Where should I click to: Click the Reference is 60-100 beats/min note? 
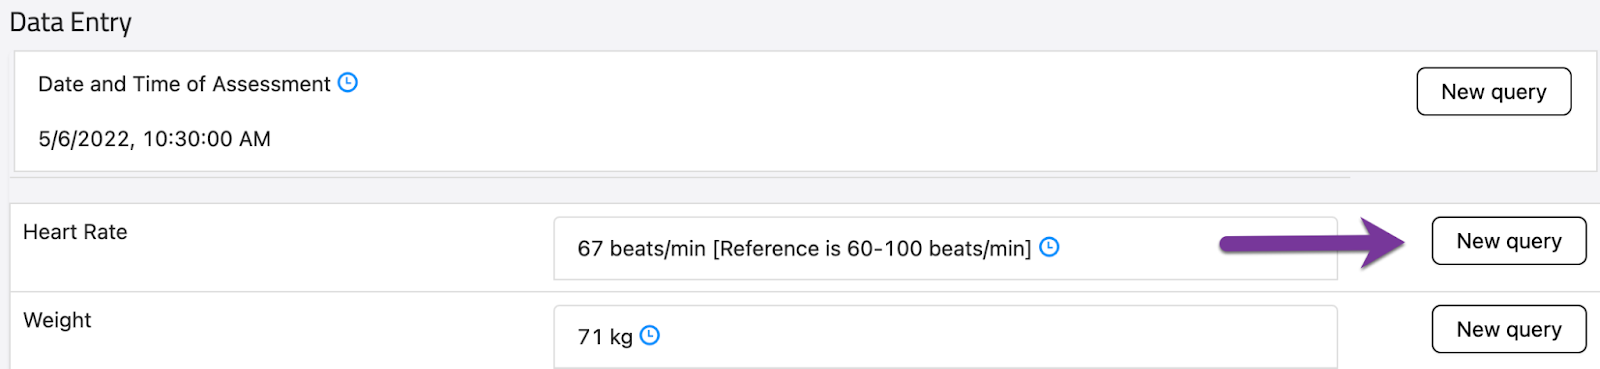pos(872,248)
